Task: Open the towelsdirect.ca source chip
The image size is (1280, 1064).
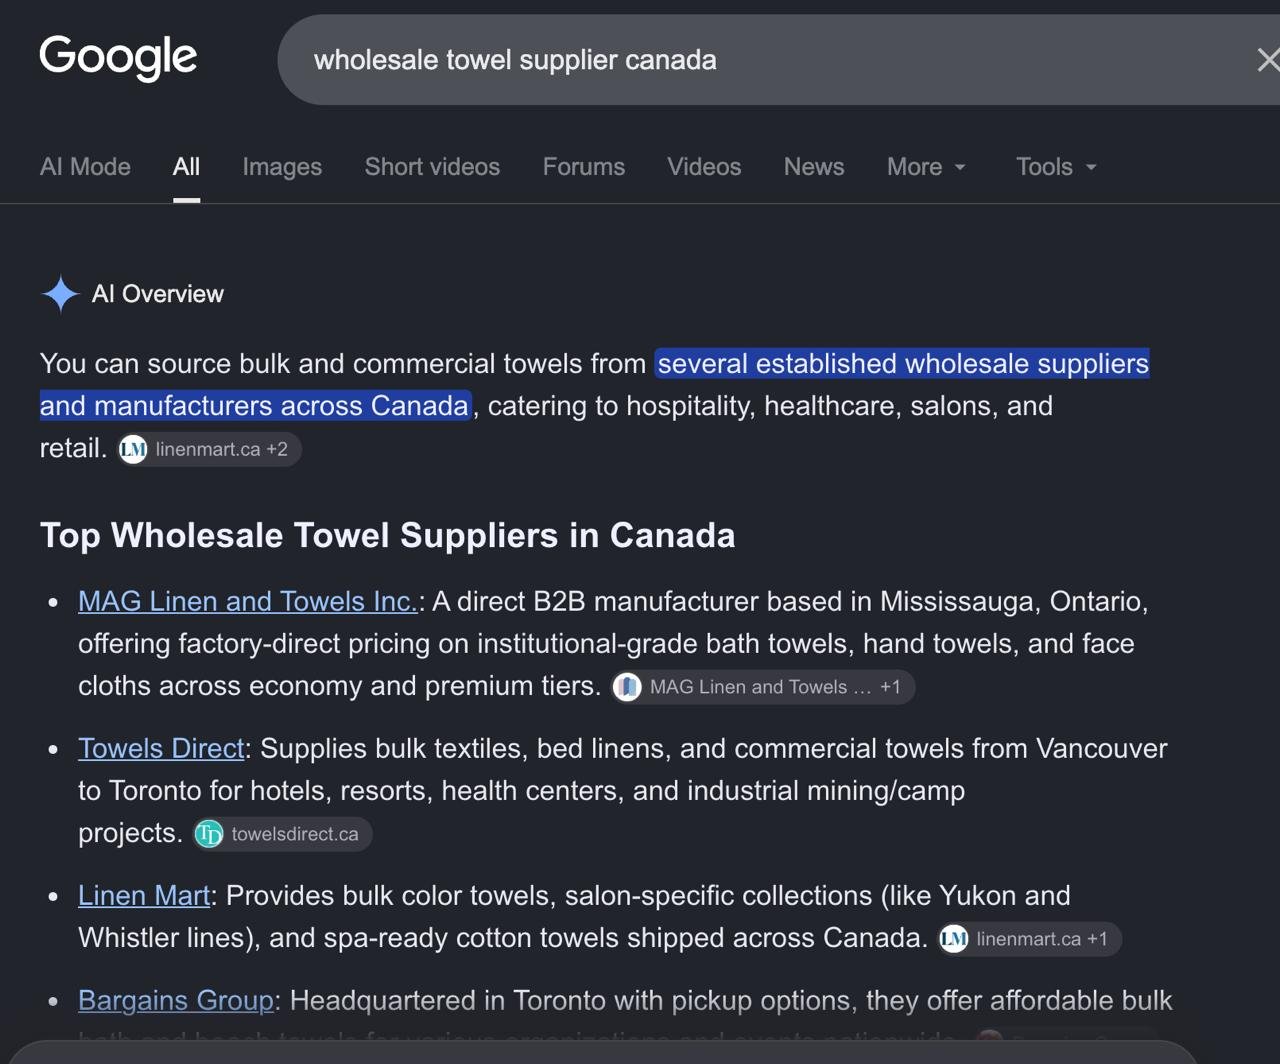Action: point(282,834)
